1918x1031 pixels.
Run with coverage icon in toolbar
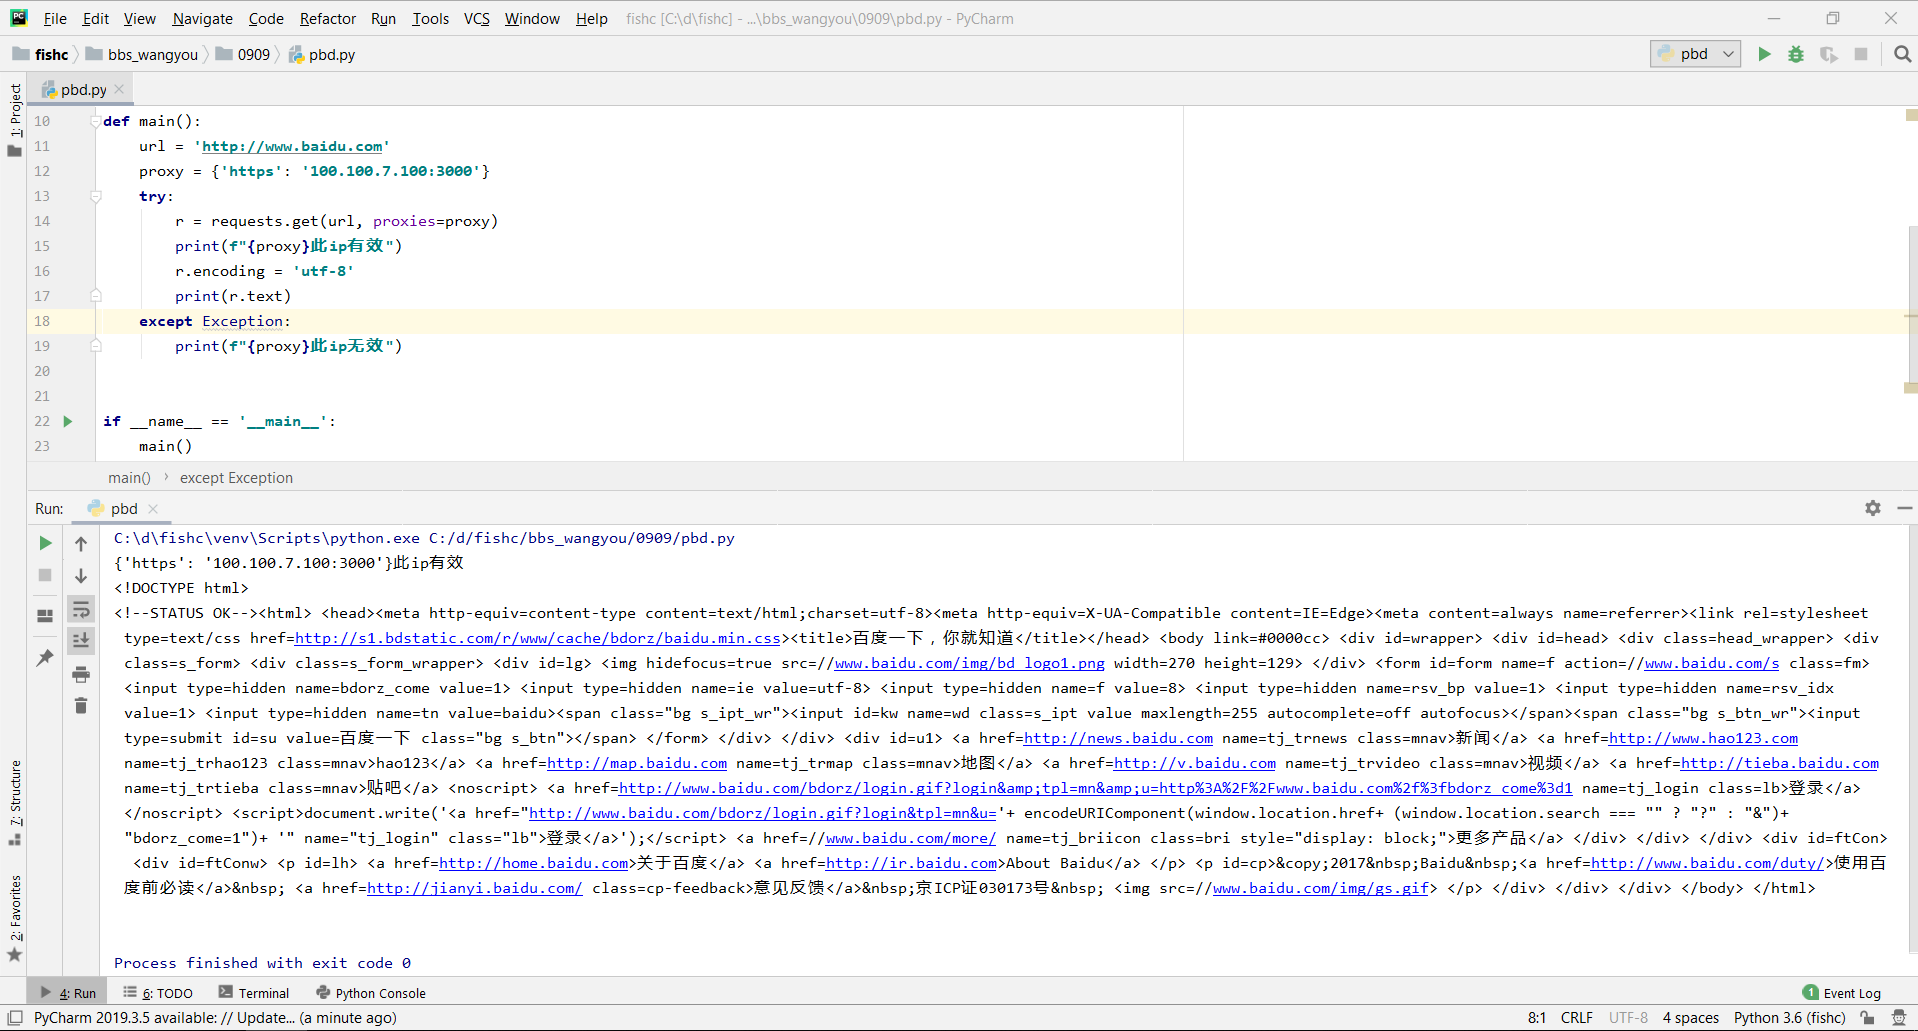pos(1828,54)
